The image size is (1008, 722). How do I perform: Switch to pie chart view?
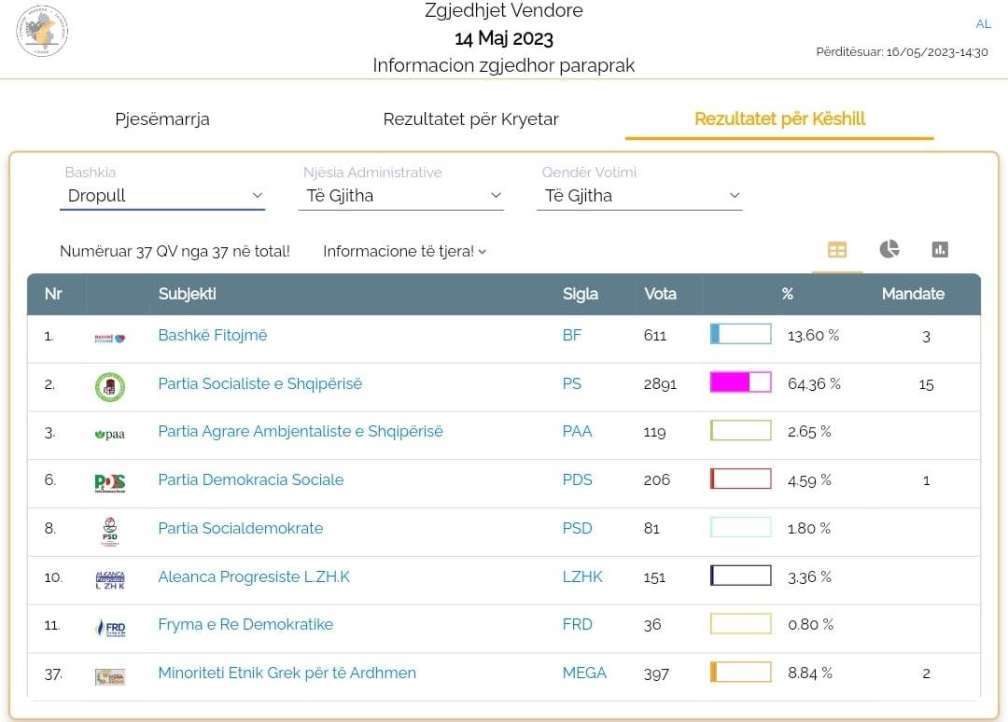(889, 250)
